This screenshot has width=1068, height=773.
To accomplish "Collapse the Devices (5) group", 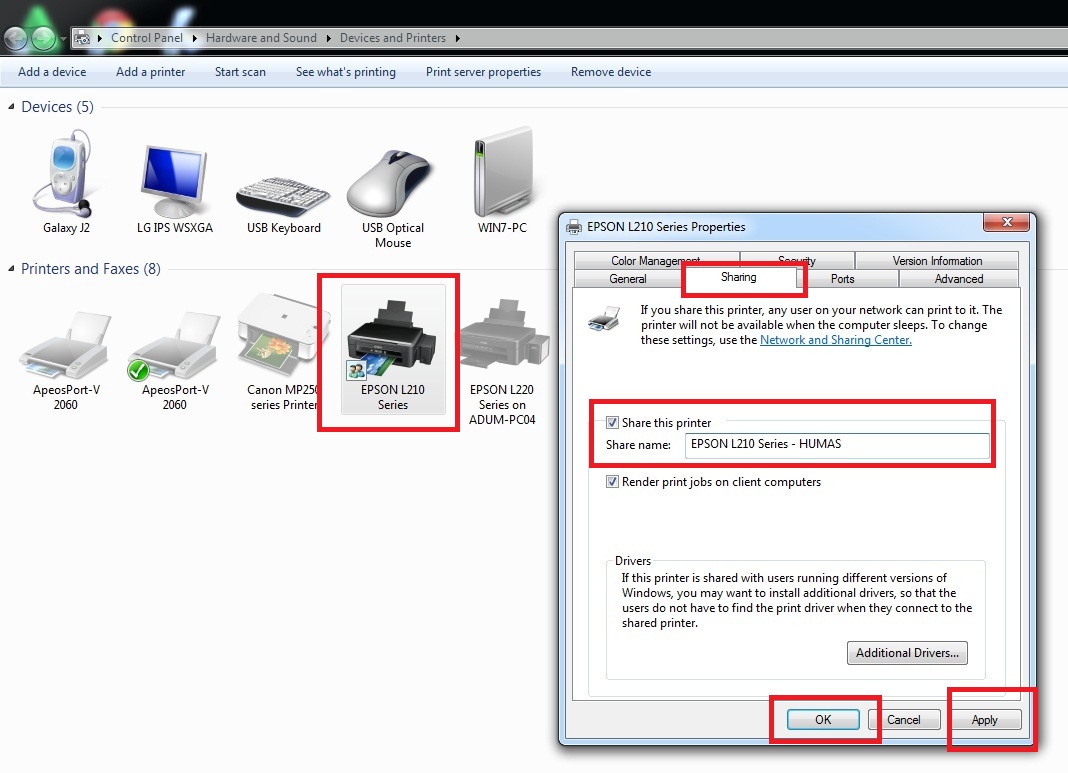I will tap(11, 107).
